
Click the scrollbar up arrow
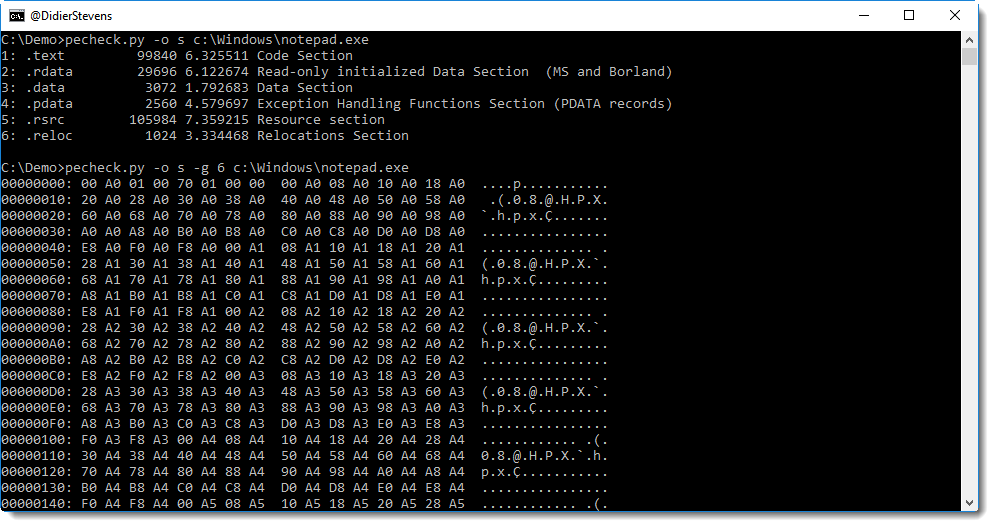(x=969, y=40)
